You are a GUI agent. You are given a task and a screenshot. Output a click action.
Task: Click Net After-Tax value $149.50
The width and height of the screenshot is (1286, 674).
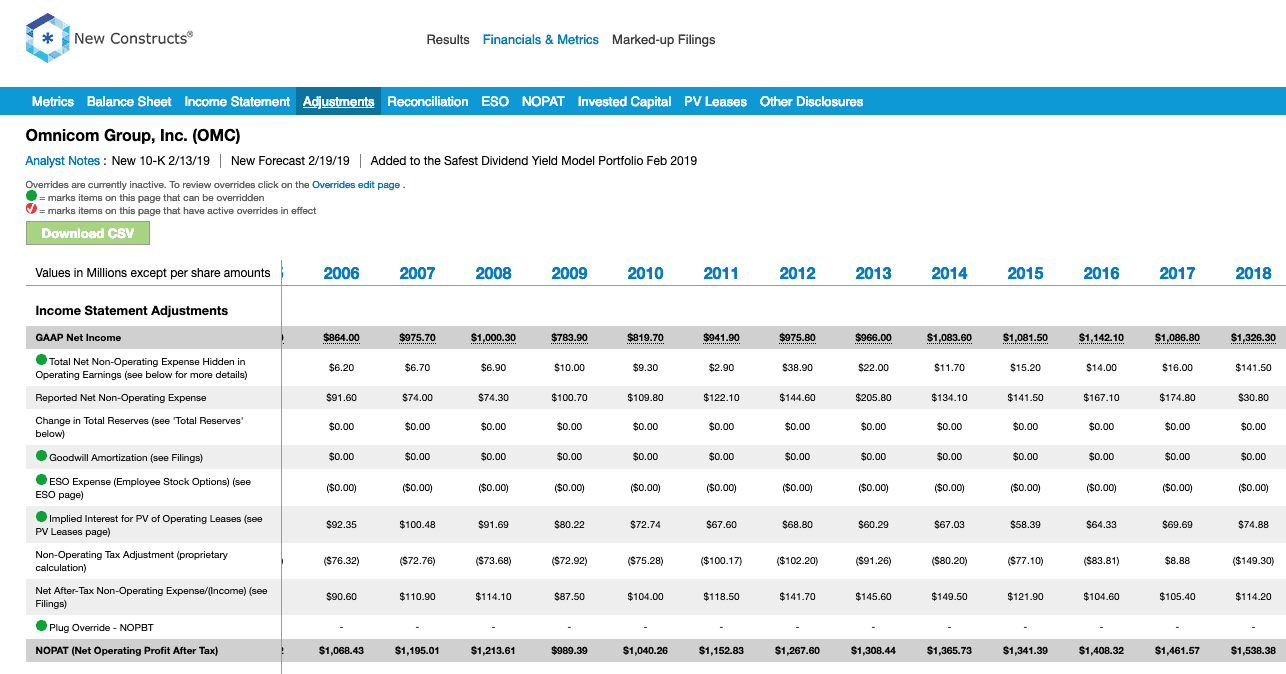point(950,597)
